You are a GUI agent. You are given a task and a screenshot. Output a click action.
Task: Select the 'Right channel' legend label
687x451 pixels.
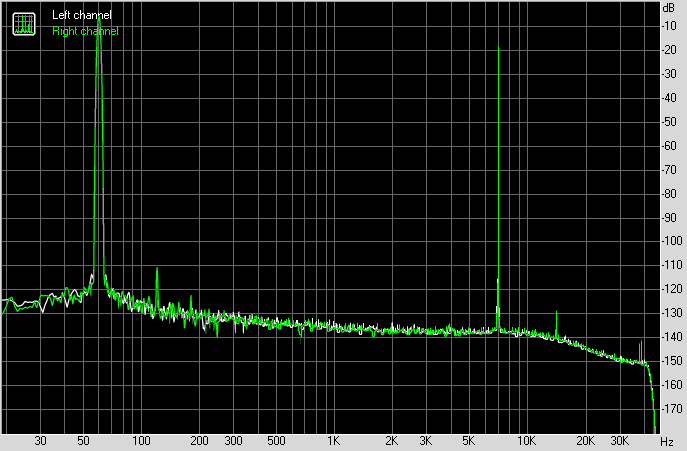pyautogui.click(x=85, y=31)
